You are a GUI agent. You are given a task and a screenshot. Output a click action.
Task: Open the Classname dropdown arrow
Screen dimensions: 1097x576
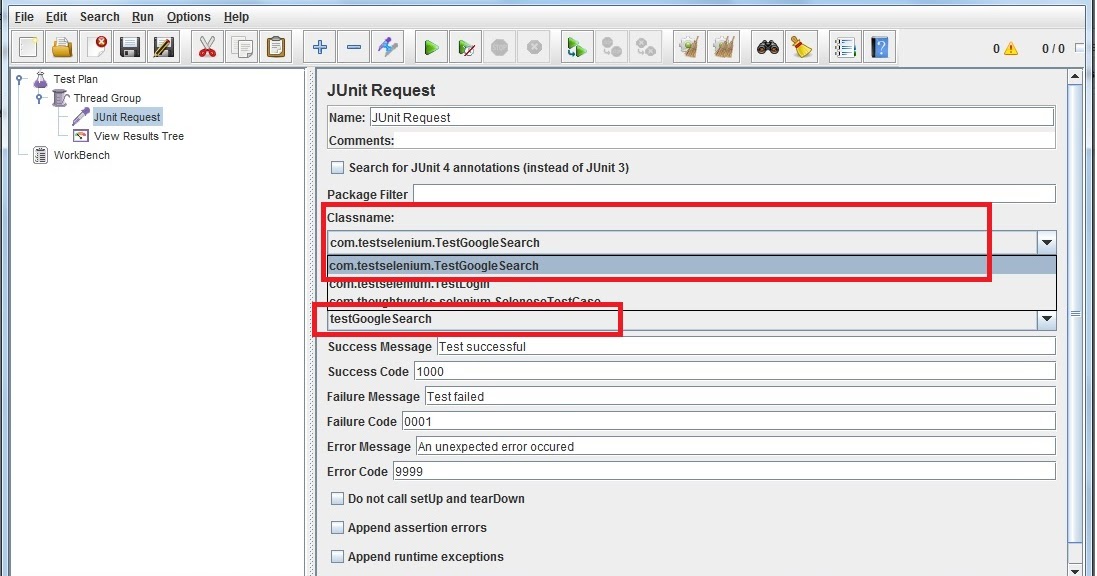1047,242
